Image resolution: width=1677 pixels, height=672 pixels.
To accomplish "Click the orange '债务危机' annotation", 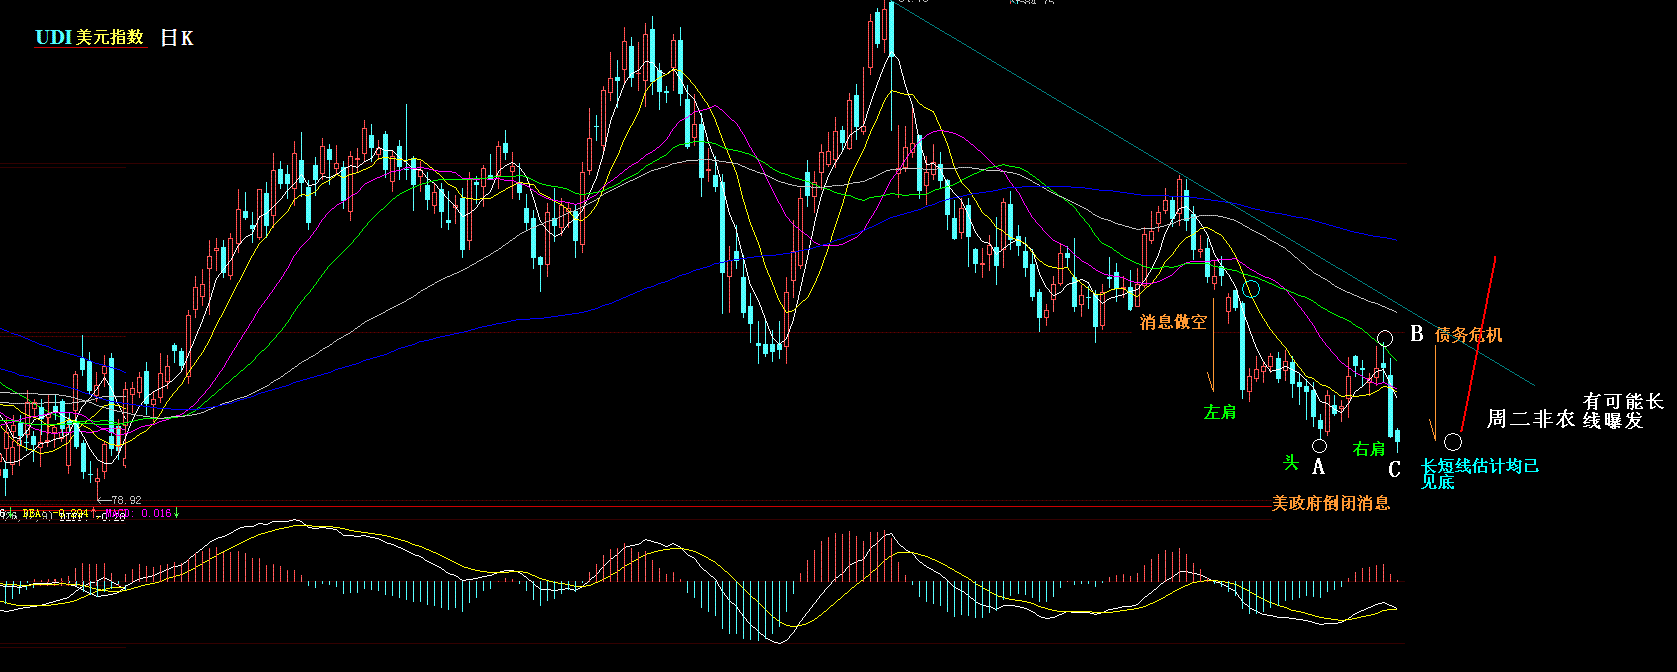I will (x=1468, y=335).
